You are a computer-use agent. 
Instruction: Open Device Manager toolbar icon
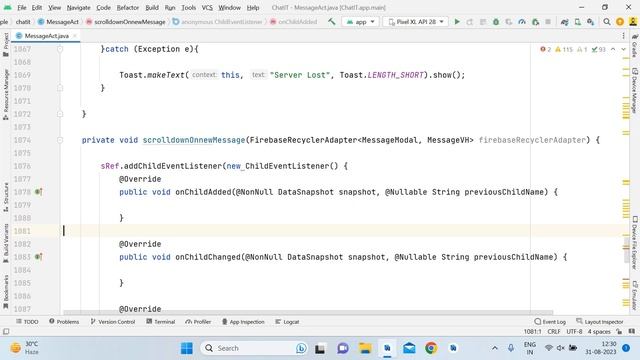tap(578, 22)
